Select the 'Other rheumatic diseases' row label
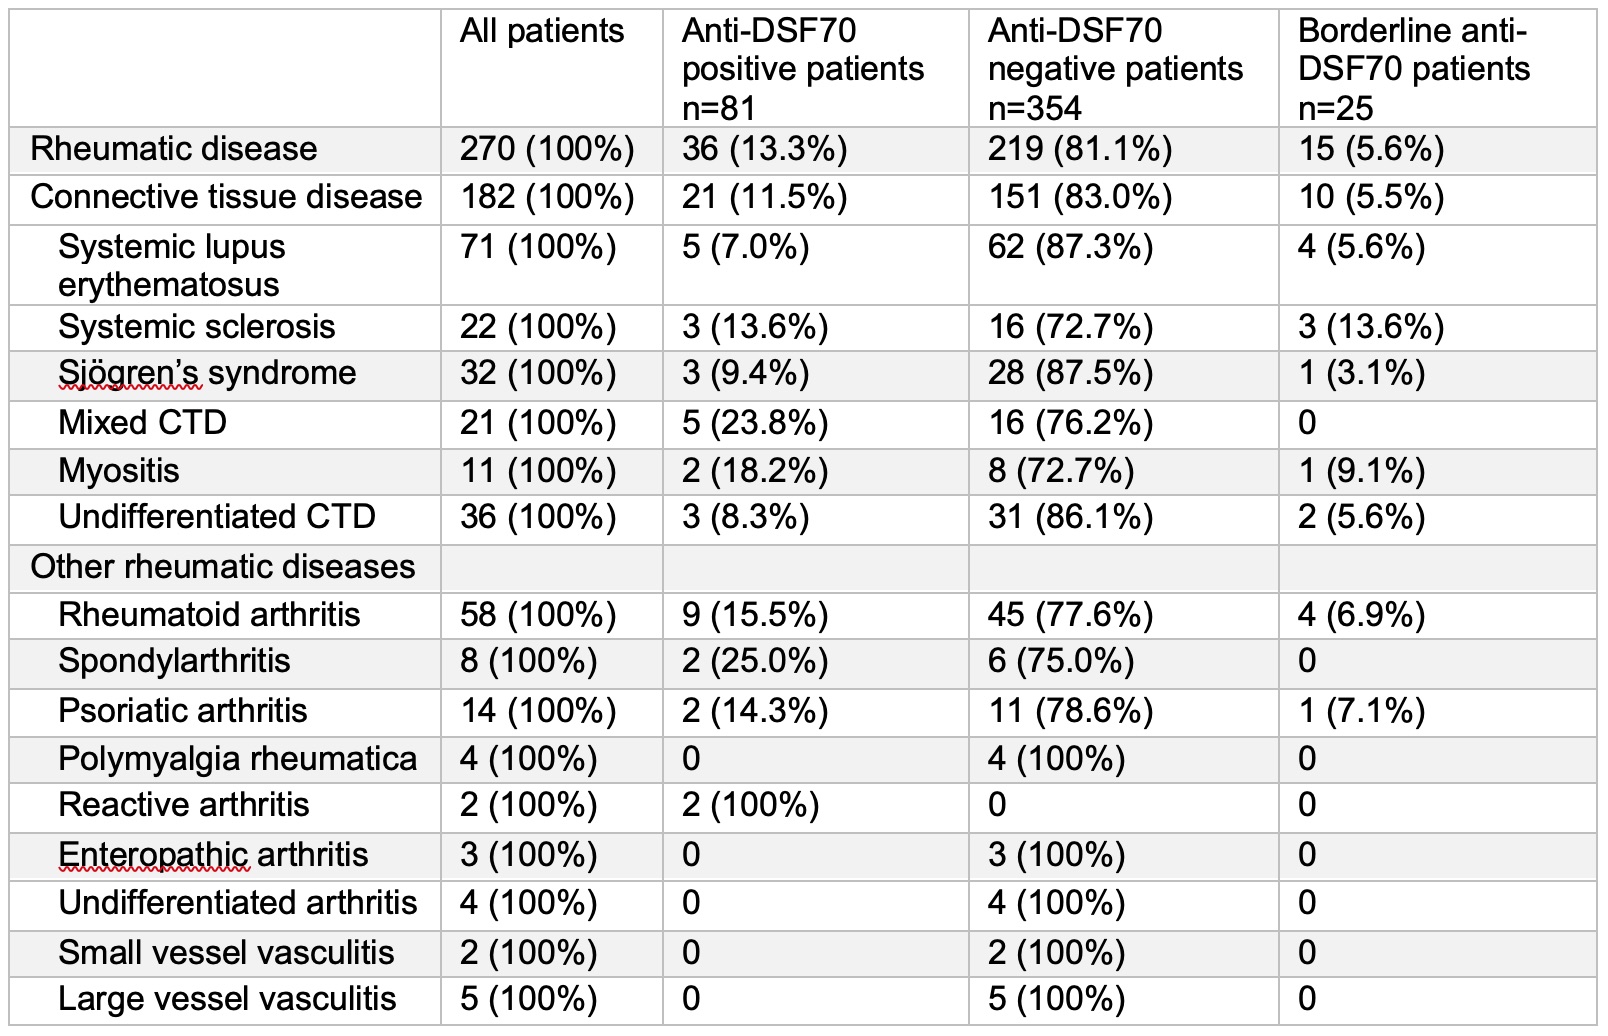This screenshot has height=1036, width=1608. [222, 567]
